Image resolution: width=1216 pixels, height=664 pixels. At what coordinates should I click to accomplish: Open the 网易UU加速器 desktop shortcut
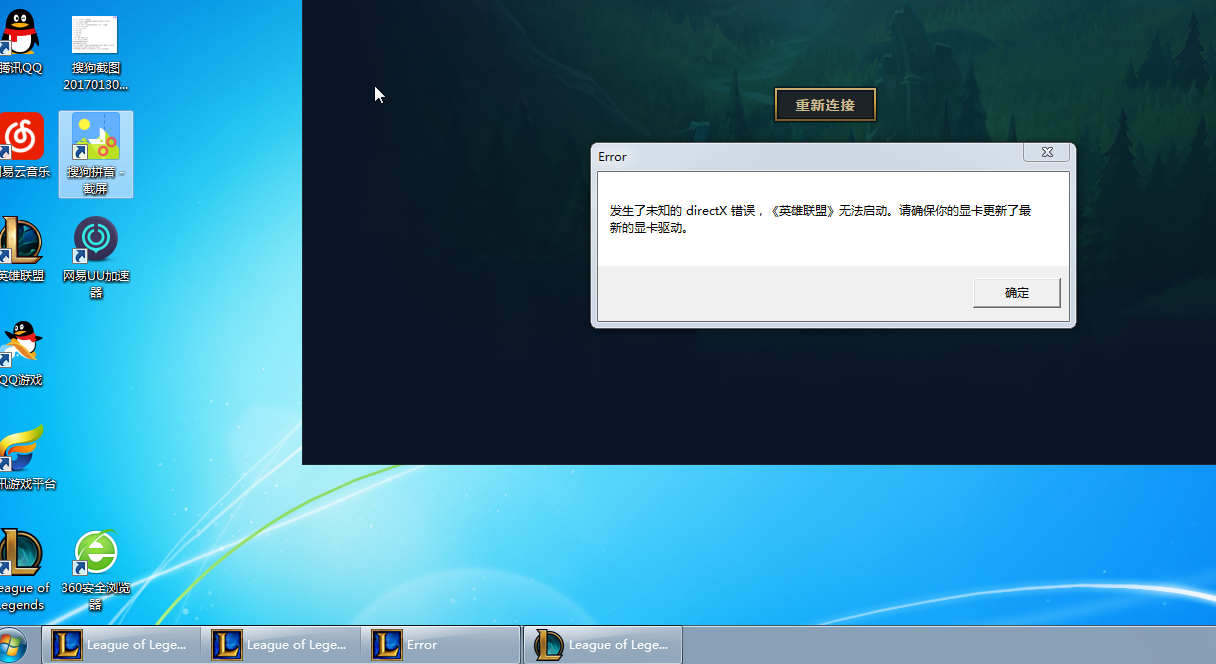click(96, 258)
